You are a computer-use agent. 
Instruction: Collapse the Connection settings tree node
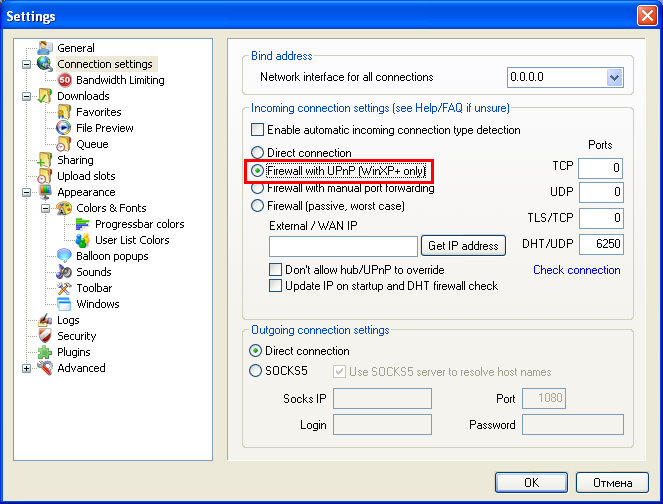coord(26,65)
